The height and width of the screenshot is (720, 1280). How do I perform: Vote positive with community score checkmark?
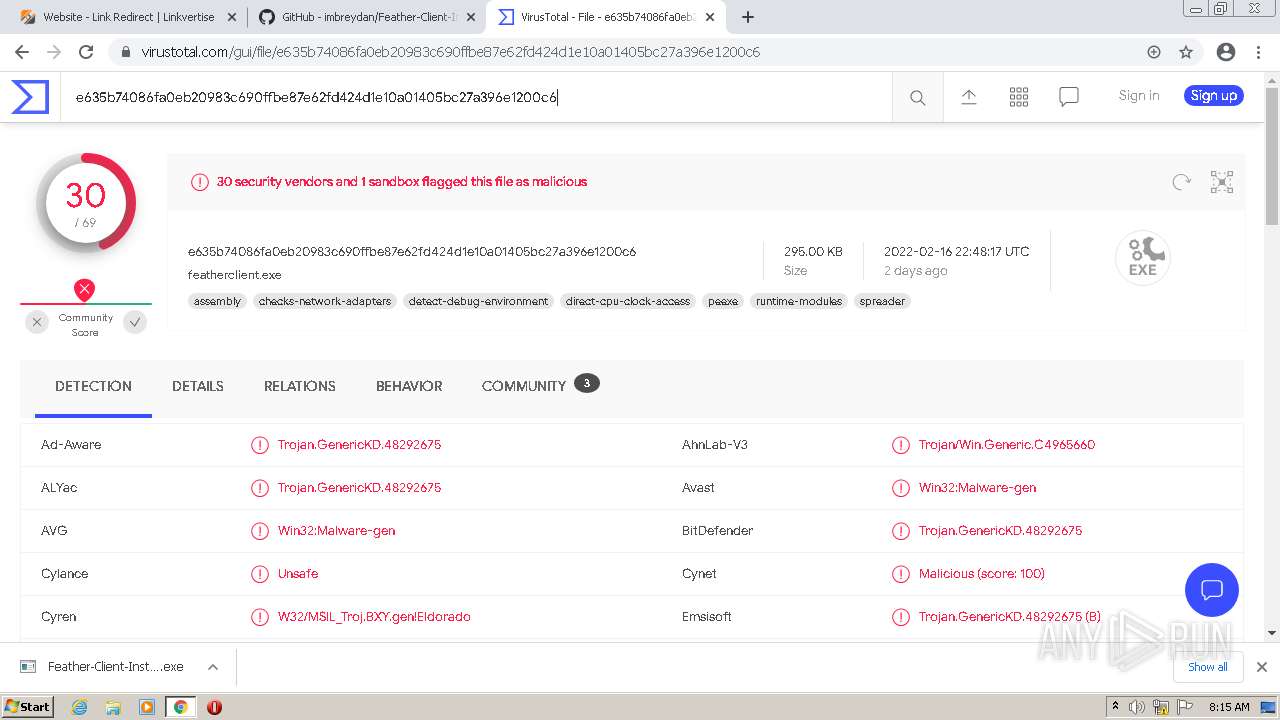click(x=135, y=322)
